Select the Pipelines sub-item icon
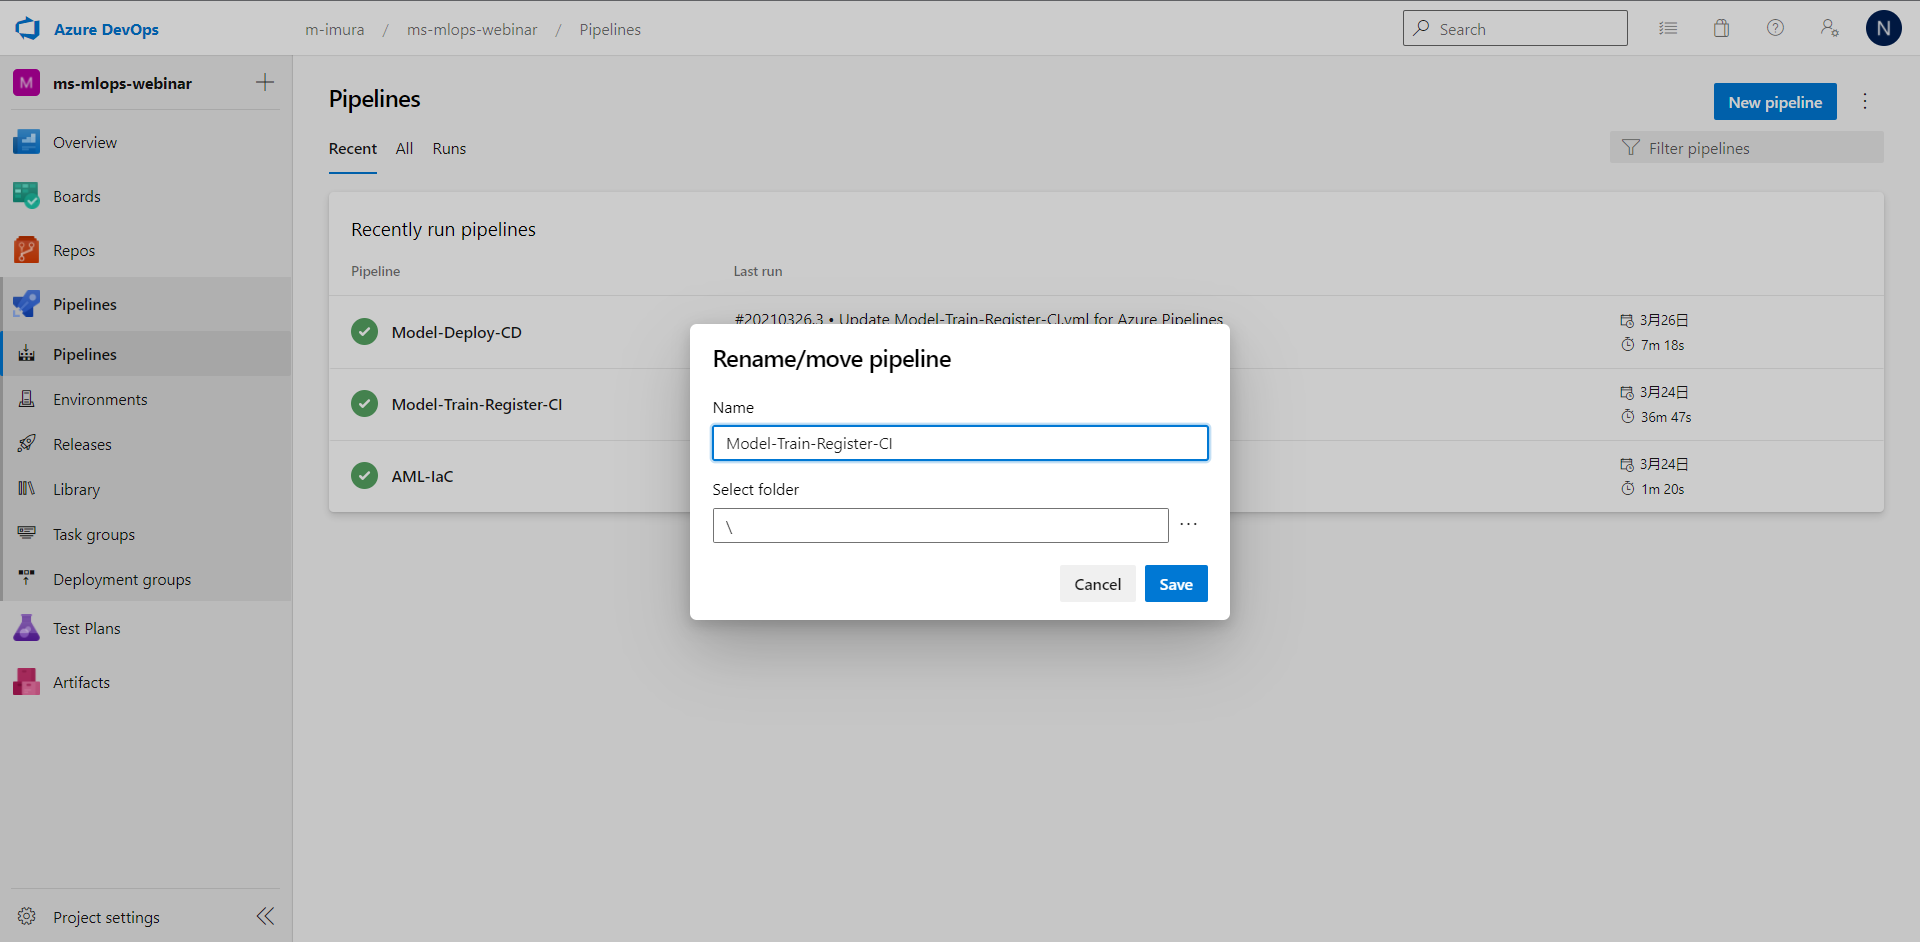Viewport: 1920px width, 942px height. pyautogui.click(x=27, y=354)
